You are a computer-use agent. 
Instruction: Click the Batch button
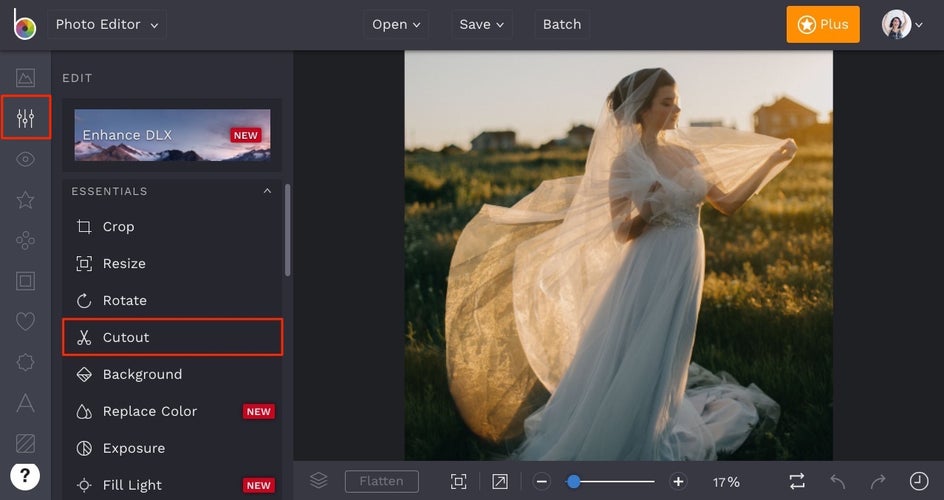pyautogui.click(x=562, y=25)
